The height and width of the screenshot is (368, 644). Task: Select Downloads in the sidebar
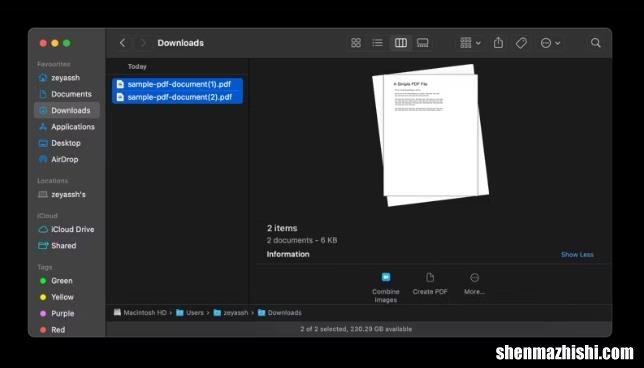click(x=67, y=110)
